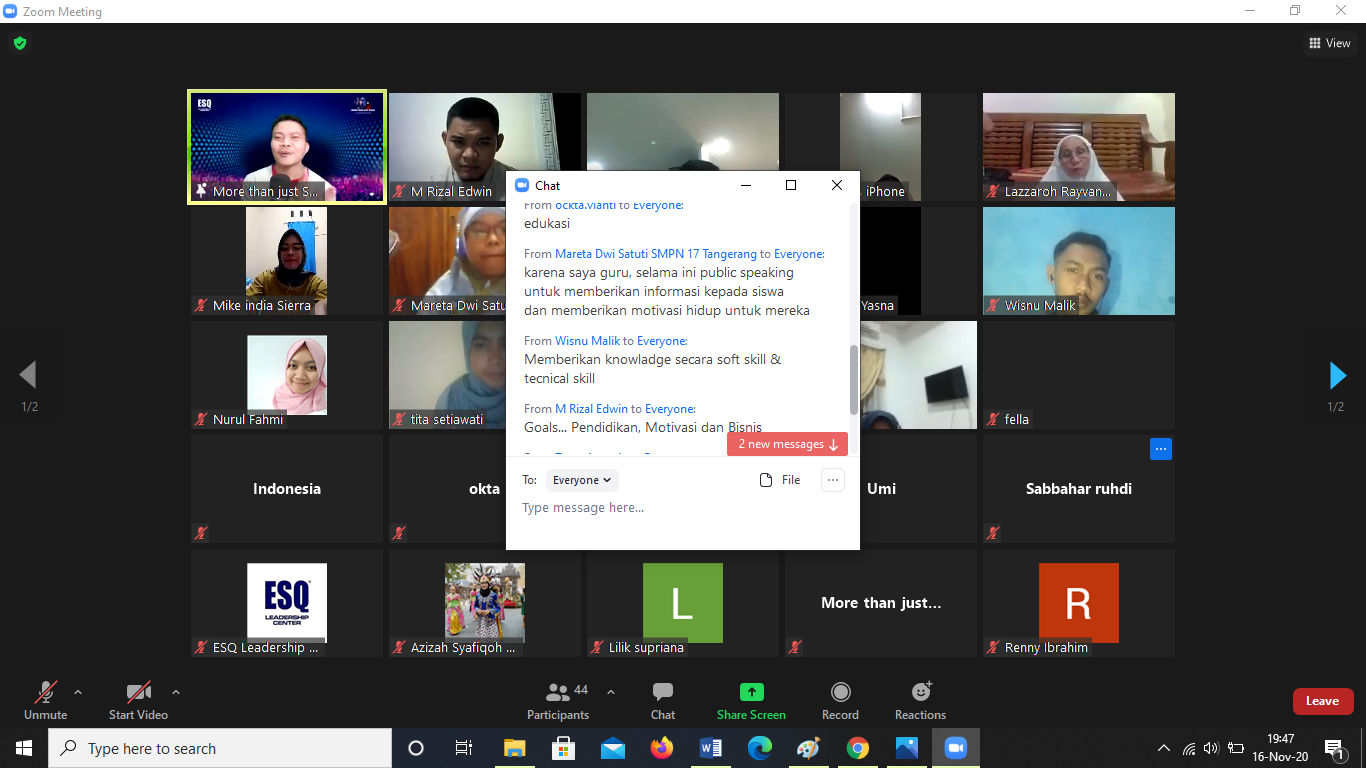Expand video options arrow beside Start Video
Image resolution: width=1366 pixels, height=768 pixels.
(176, 691)
